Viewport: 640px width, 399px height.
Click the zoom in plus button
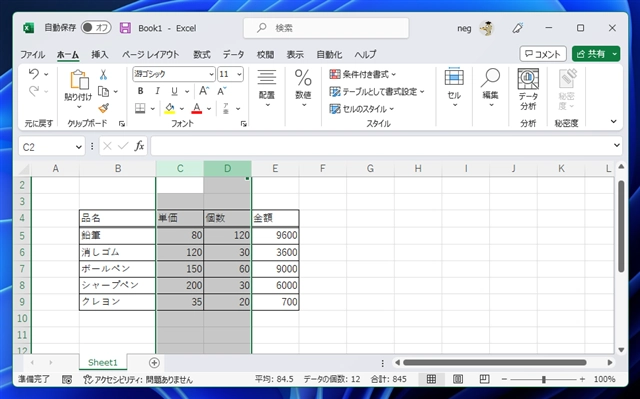582,379
